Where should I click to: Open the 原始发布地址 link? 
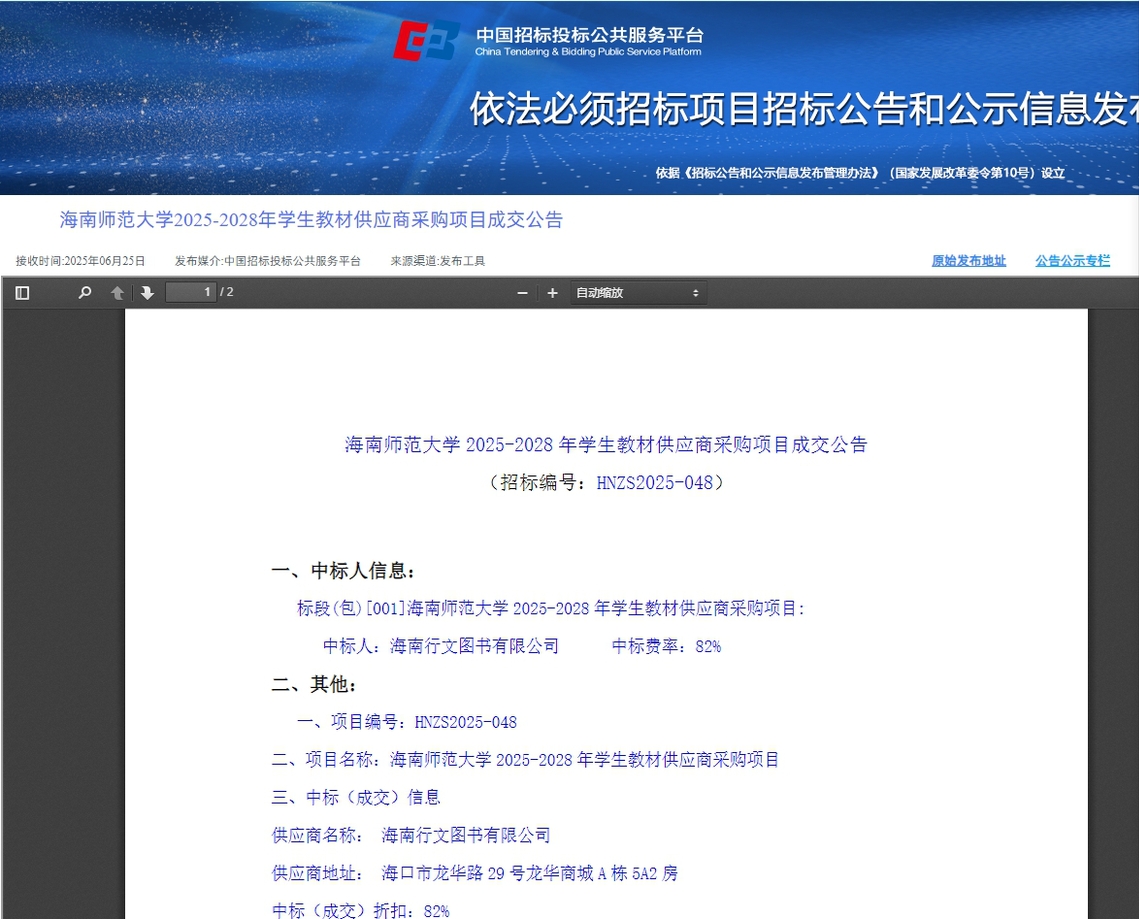pos(968,261)
